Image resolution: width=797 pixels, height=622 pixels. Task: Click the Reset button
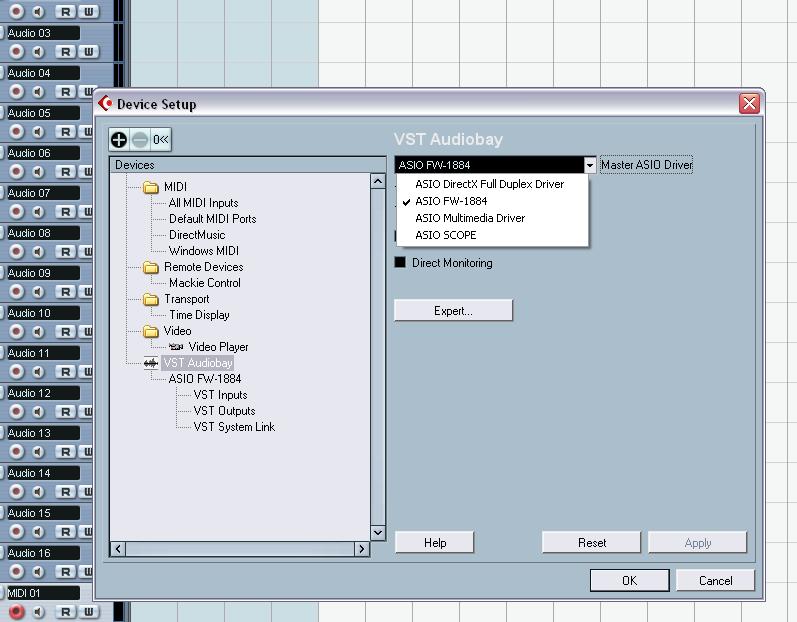592,542
